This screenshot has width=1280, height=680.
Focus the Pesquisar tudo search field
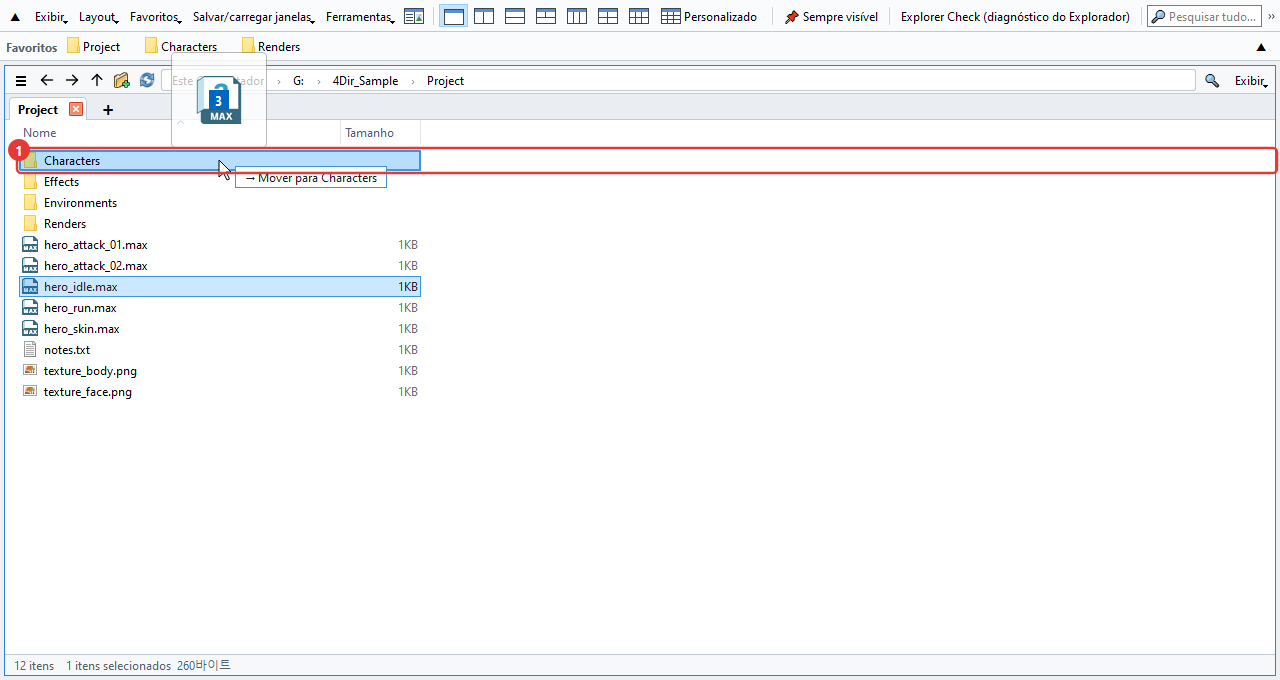point(1204,17)
